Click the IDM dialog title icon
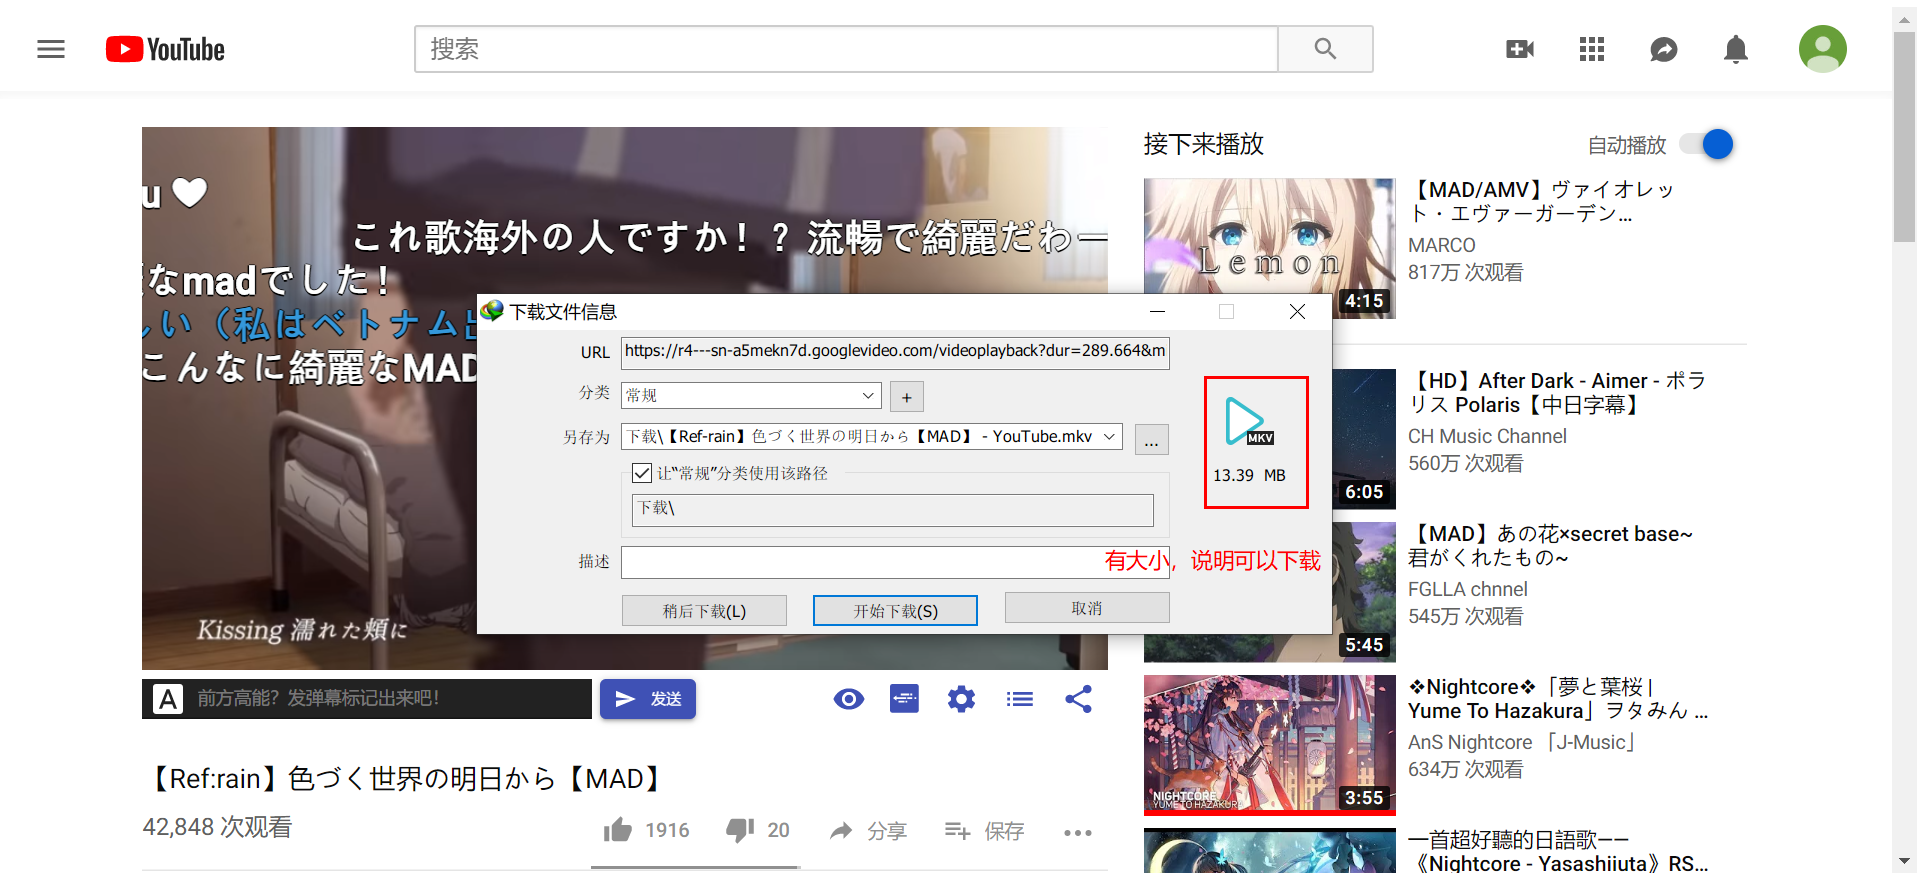This screenshot has width=1917, height=873. [x=492, y=311]
